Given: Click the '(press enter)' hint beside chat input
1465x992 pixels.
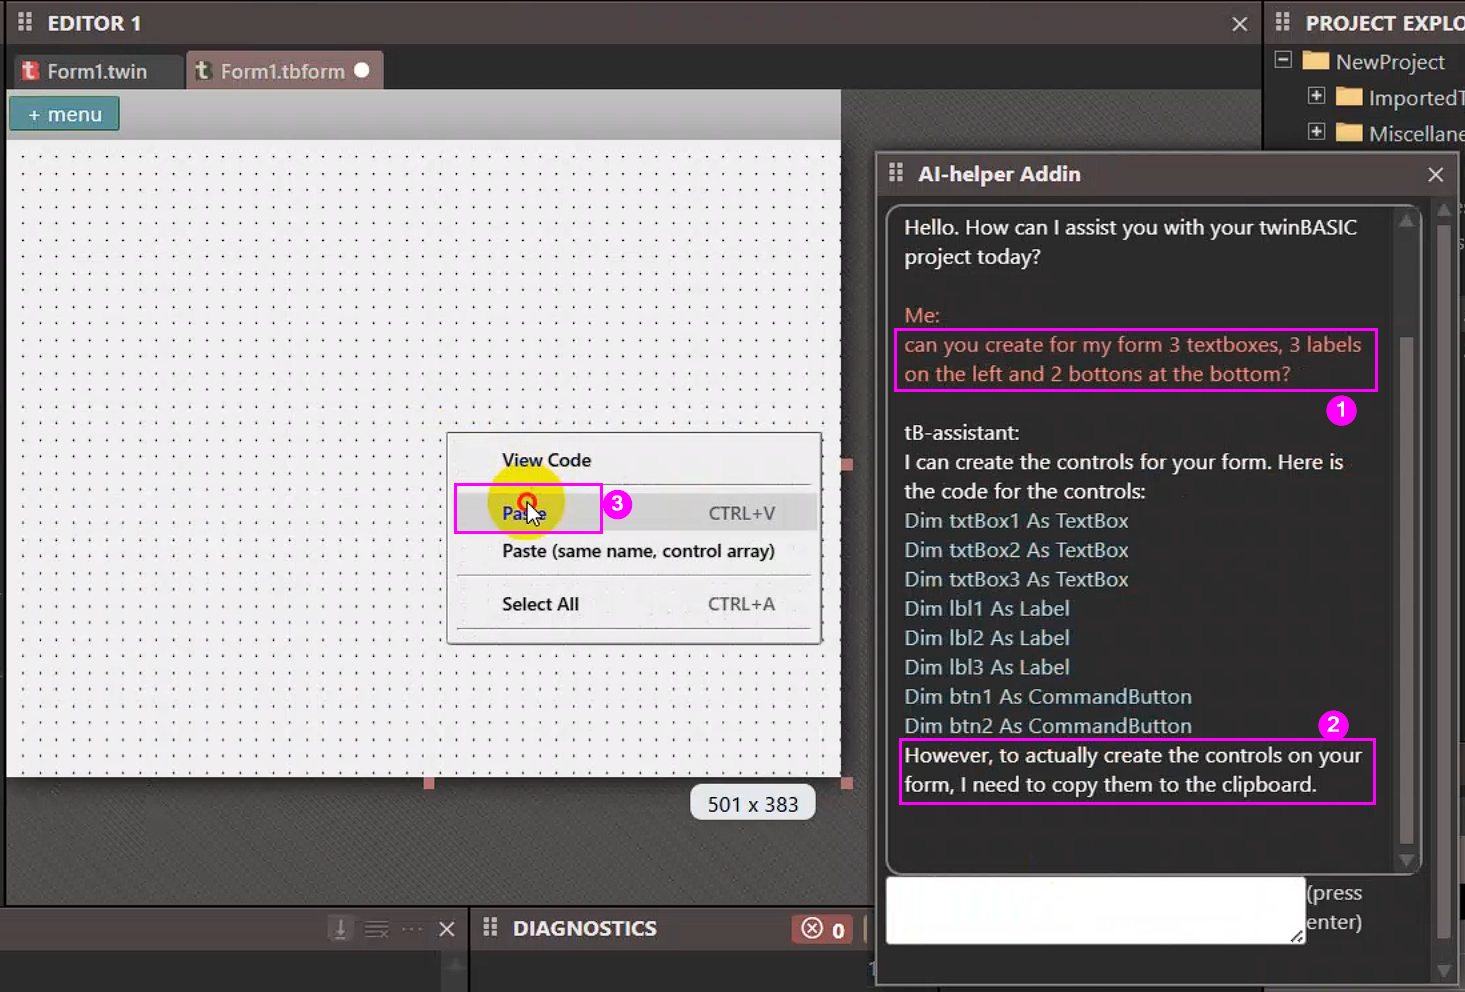Looking at the screenshot, I should point(1335,907).
